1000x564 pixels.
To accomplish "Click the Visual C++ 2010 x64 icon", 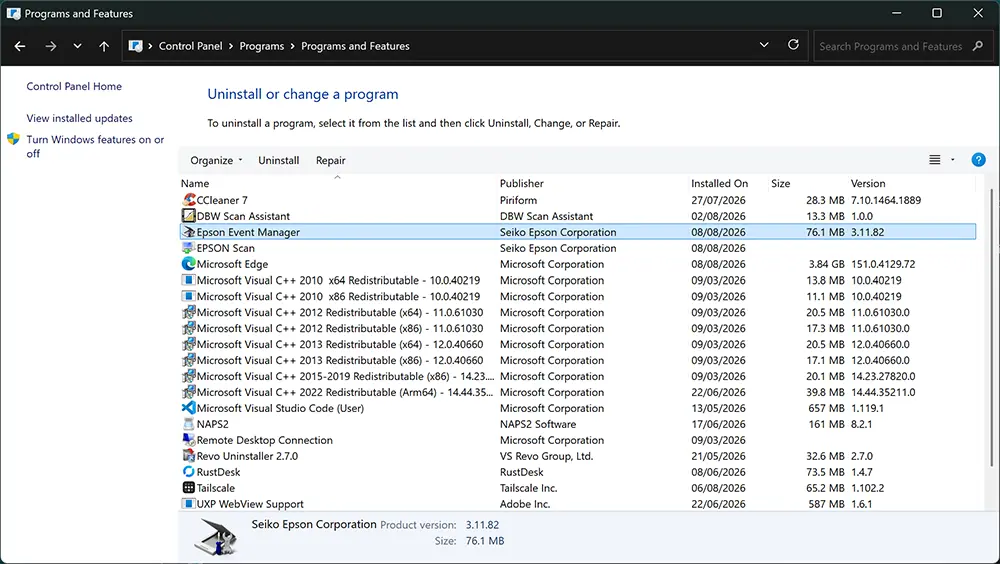I will pyautogui.click(x=189, y=279).
